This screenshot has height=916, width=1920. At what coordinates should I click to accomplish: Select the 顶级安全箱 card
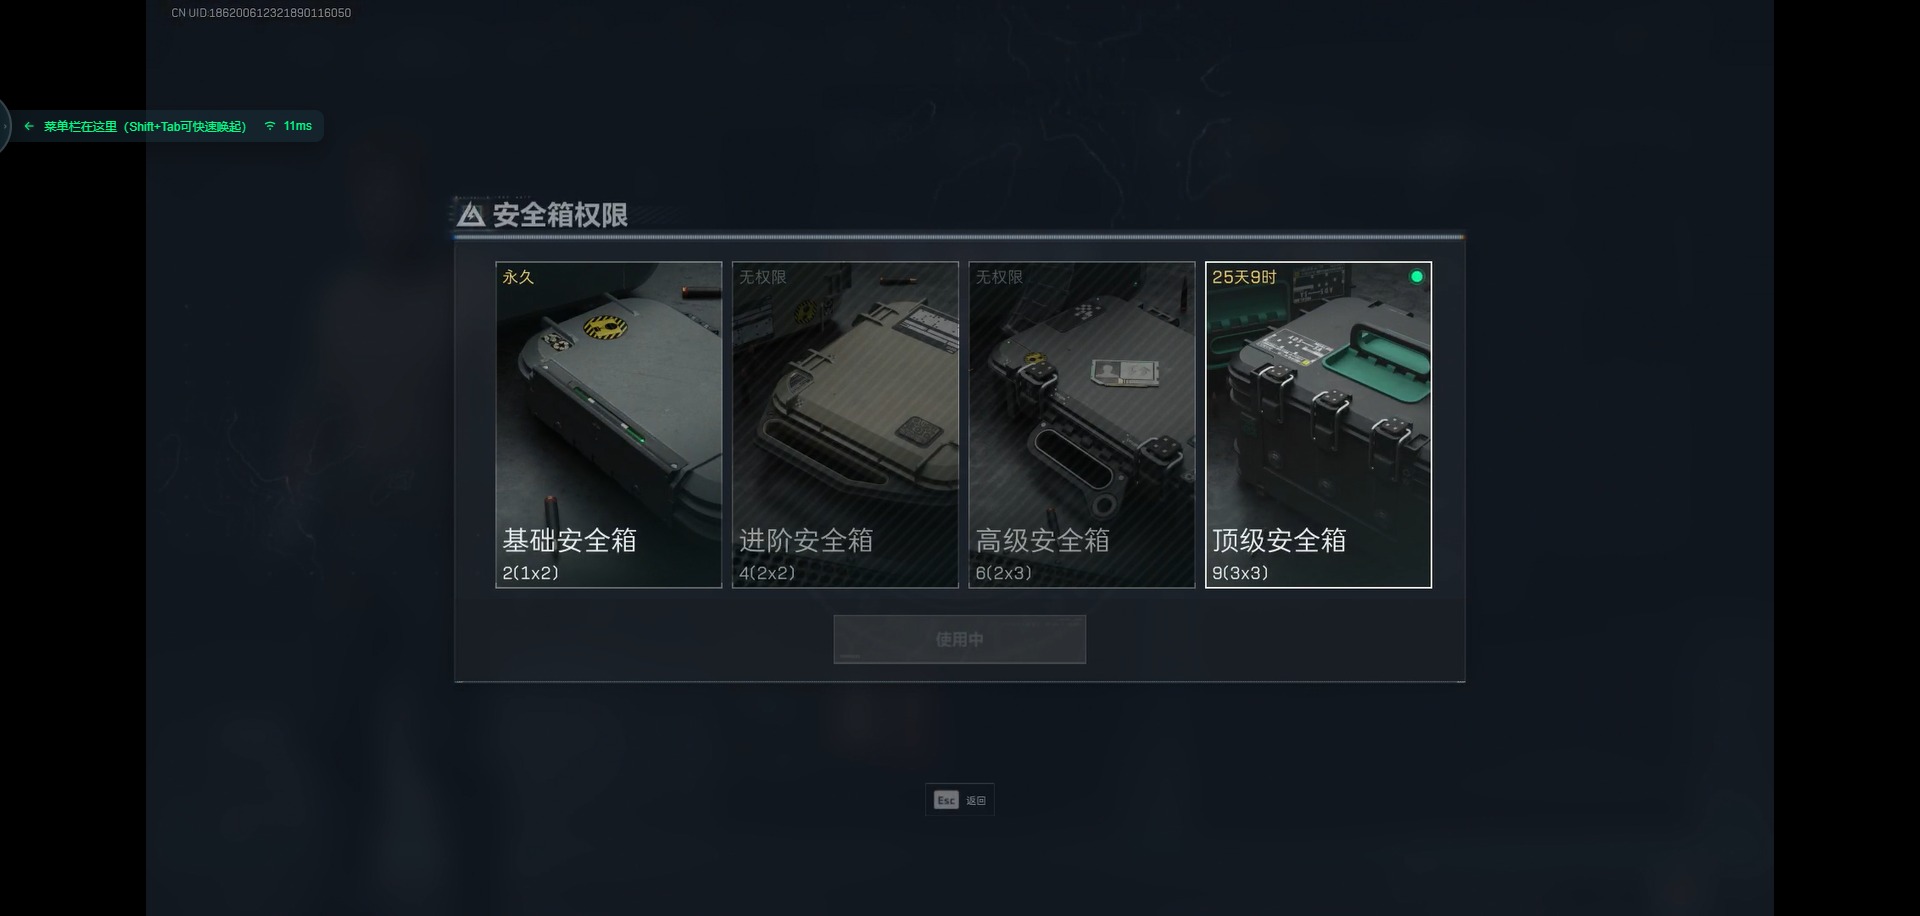coord(1318,425)
